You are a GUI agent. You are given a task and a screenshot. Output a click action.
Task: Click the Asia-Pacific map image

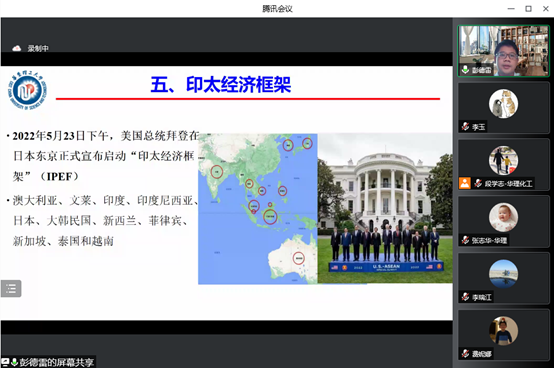tap(258, 209)
